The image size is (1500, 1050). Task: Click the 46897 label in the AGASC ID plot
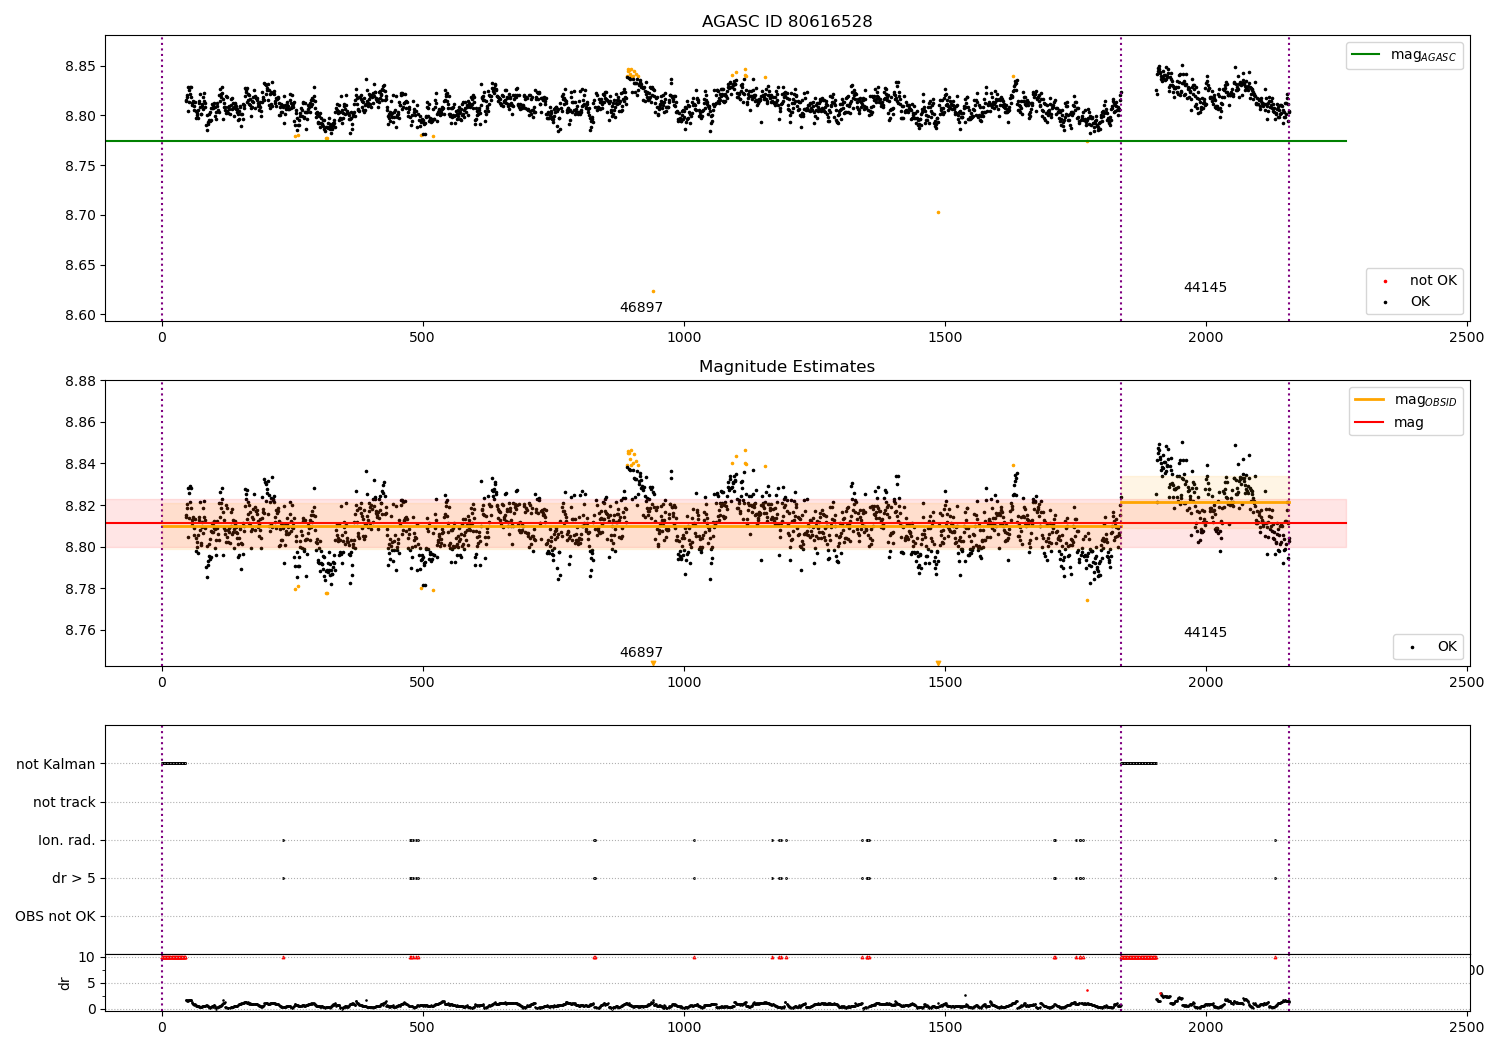(641, 307)
